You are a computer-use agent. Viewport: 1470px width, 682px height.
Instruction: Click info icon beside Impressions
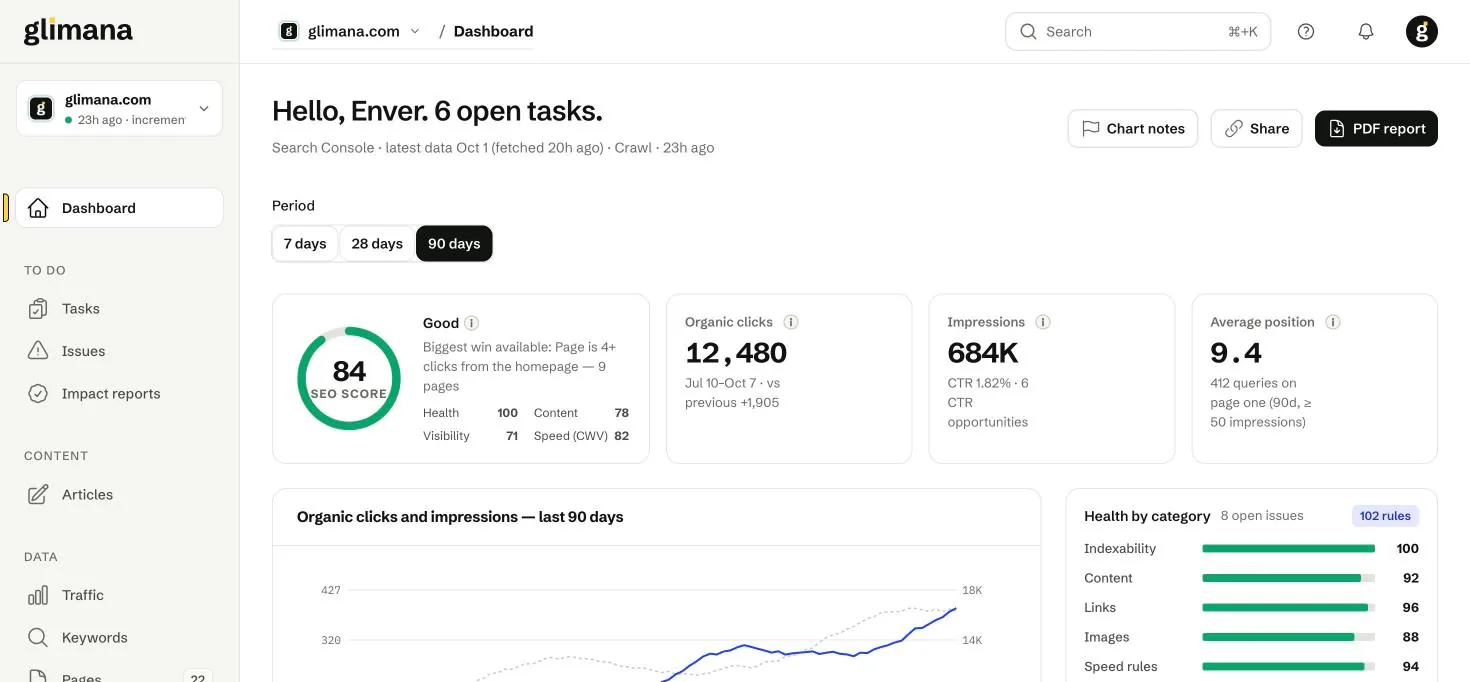(x=1043, y=322)
